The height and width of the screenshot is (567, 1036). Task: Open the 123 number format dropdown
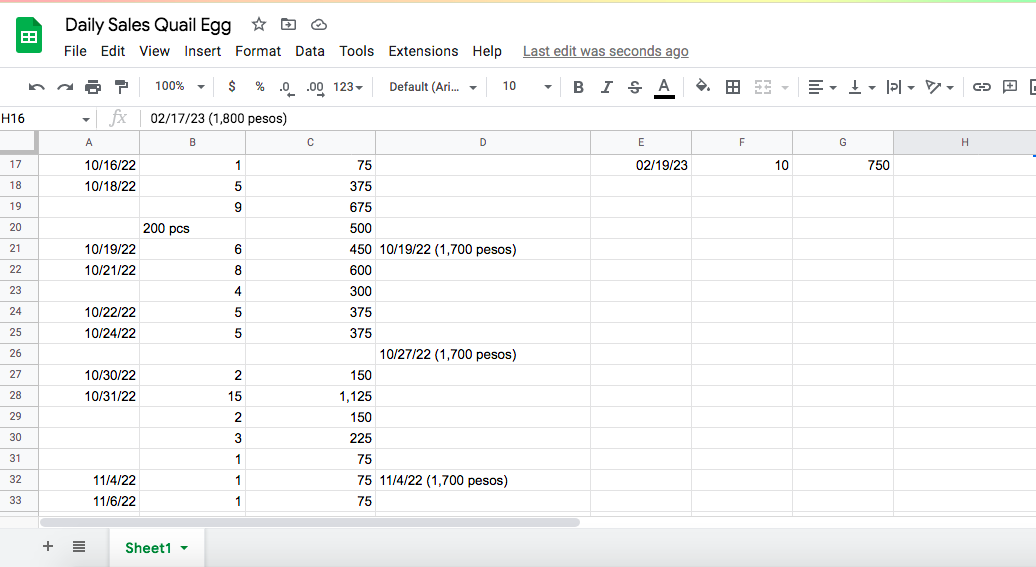tap(348, 87)
